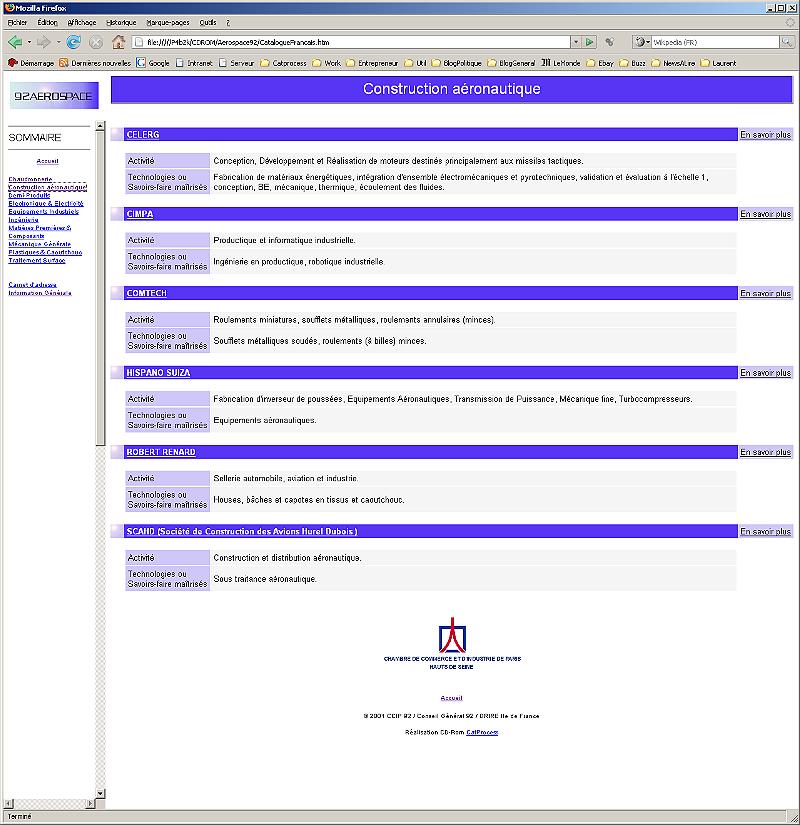Expand the Back button history dropdown
Screen dimensions: 800x825
pos(29,42)
